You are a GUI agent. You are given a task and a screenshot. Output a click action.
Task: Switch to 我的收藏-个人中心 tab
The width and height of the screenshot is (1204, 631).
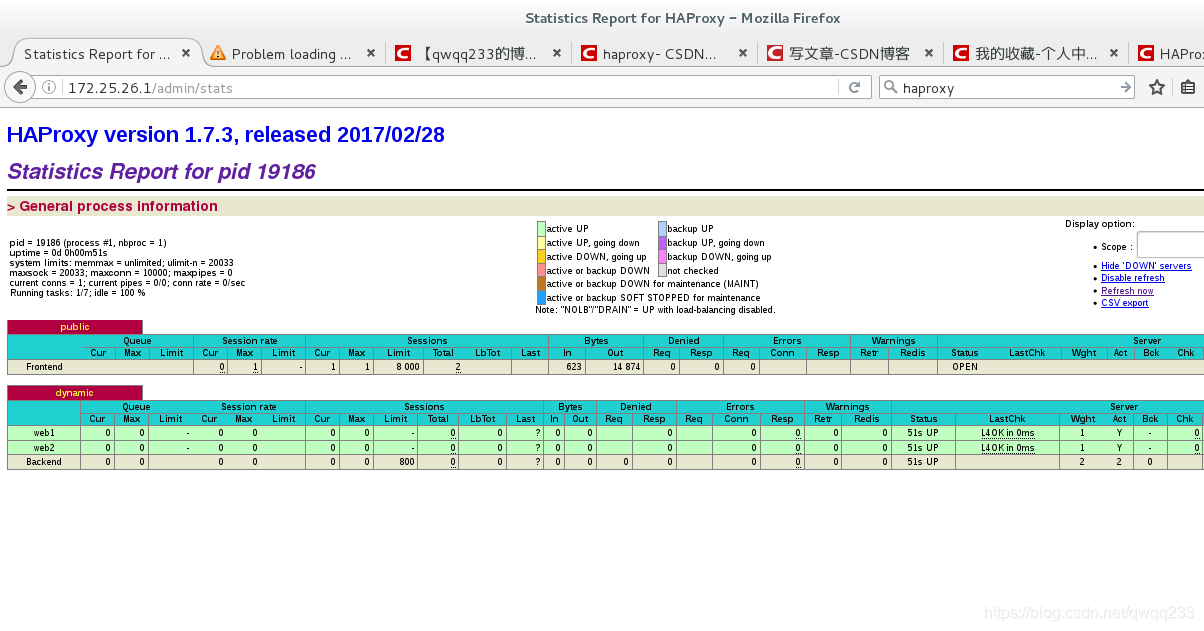click(1036, 54)
